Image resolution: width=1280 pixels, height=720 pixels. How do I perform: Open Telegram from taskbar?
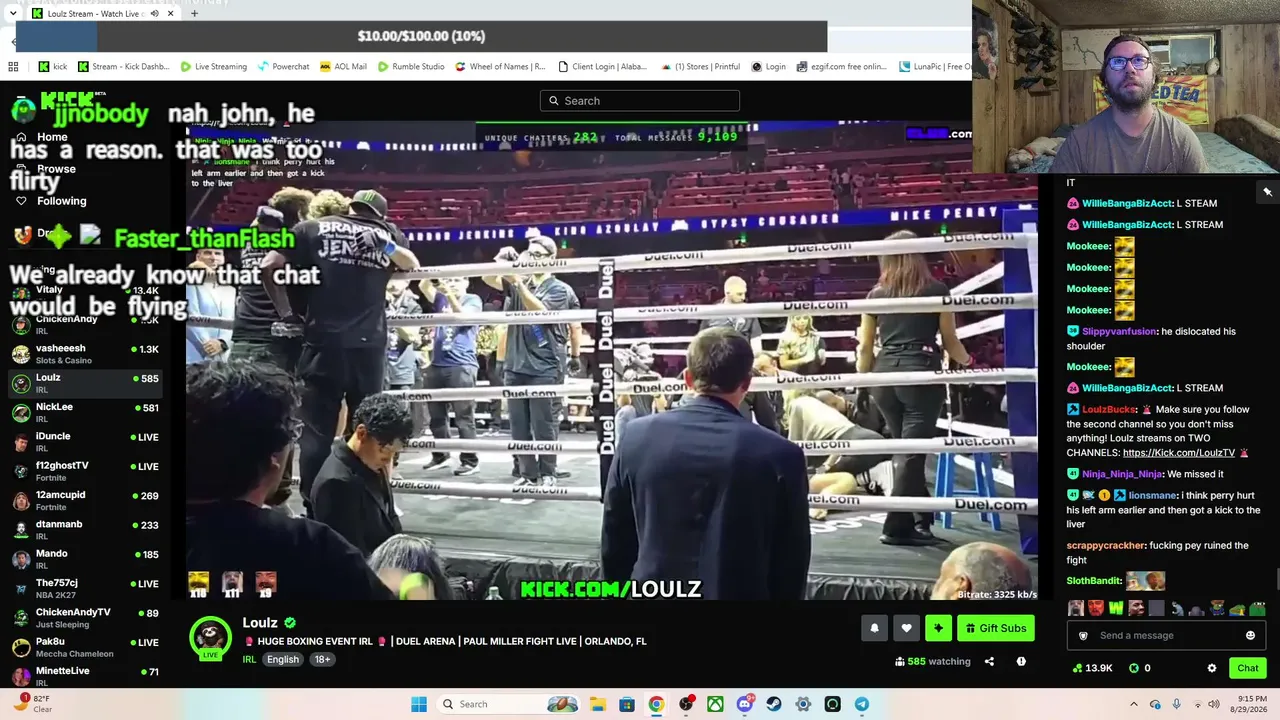[x=862, y=704]
